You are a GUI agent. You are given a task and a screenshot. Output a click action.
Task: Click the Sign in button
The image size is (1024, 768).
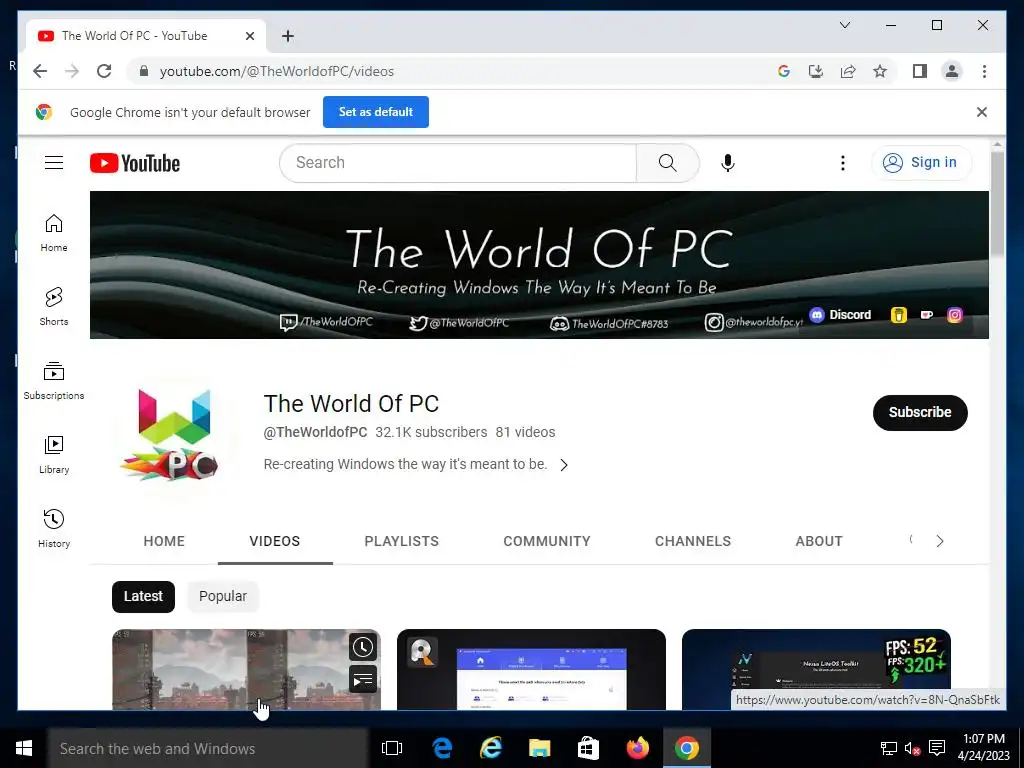click(921, 163)
